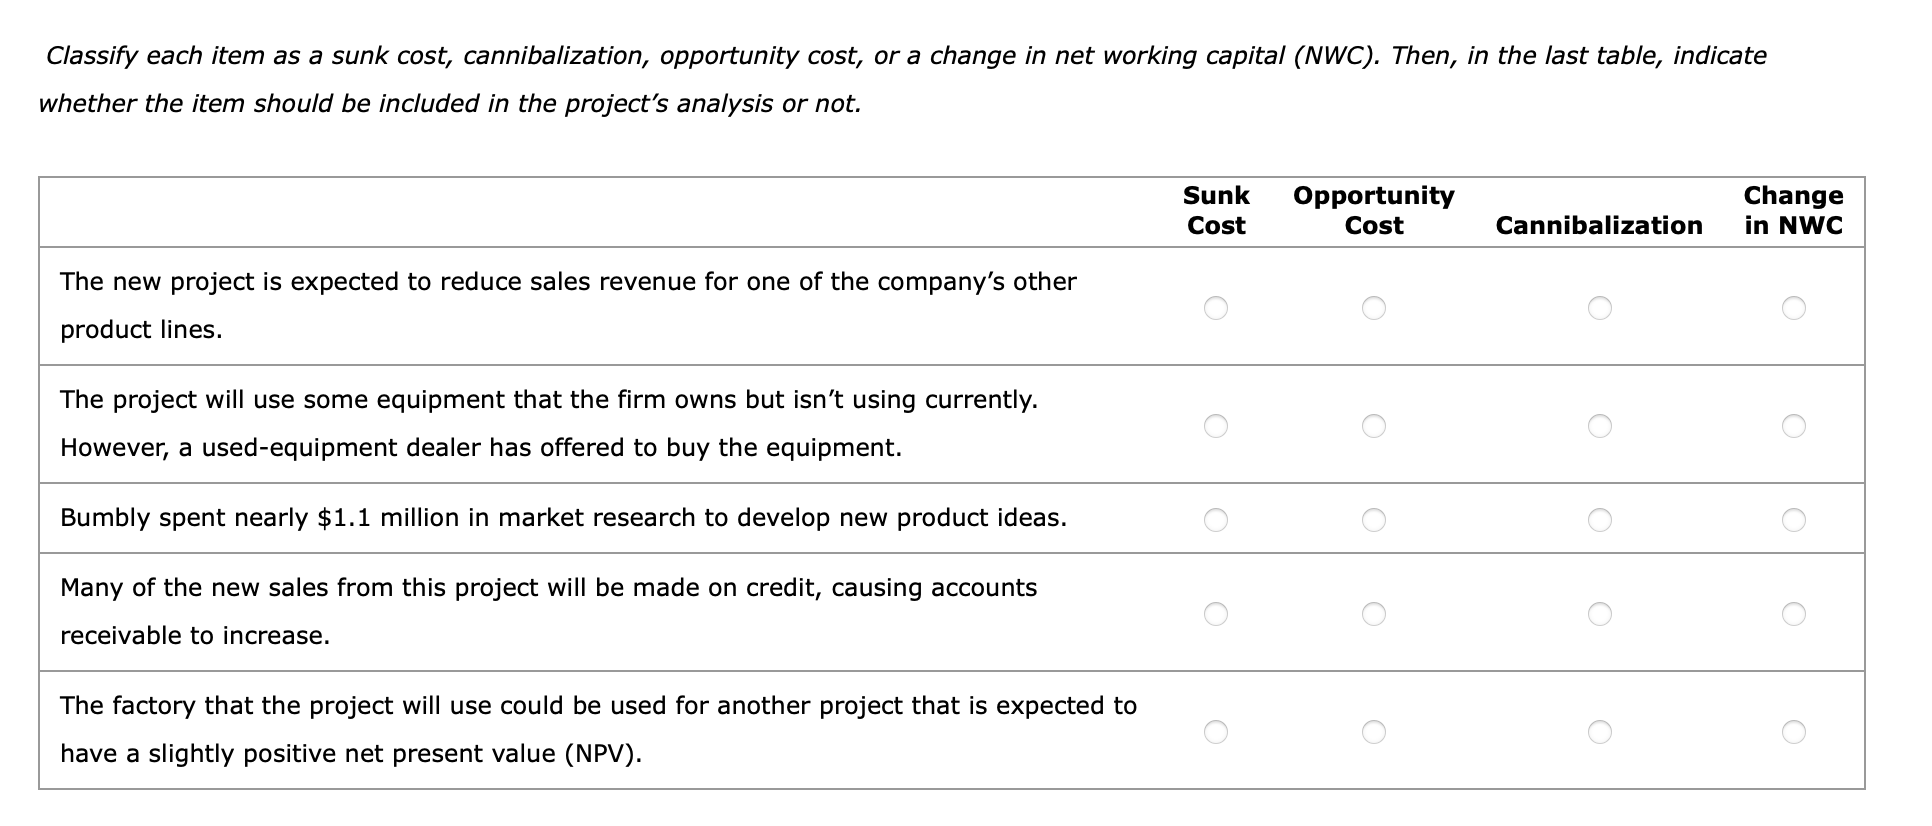The height and width of the screenshot is (826, 1932).
Task: Select Change in NWC for market research item
Action: pyautogui.click(x=1793, y=519)
